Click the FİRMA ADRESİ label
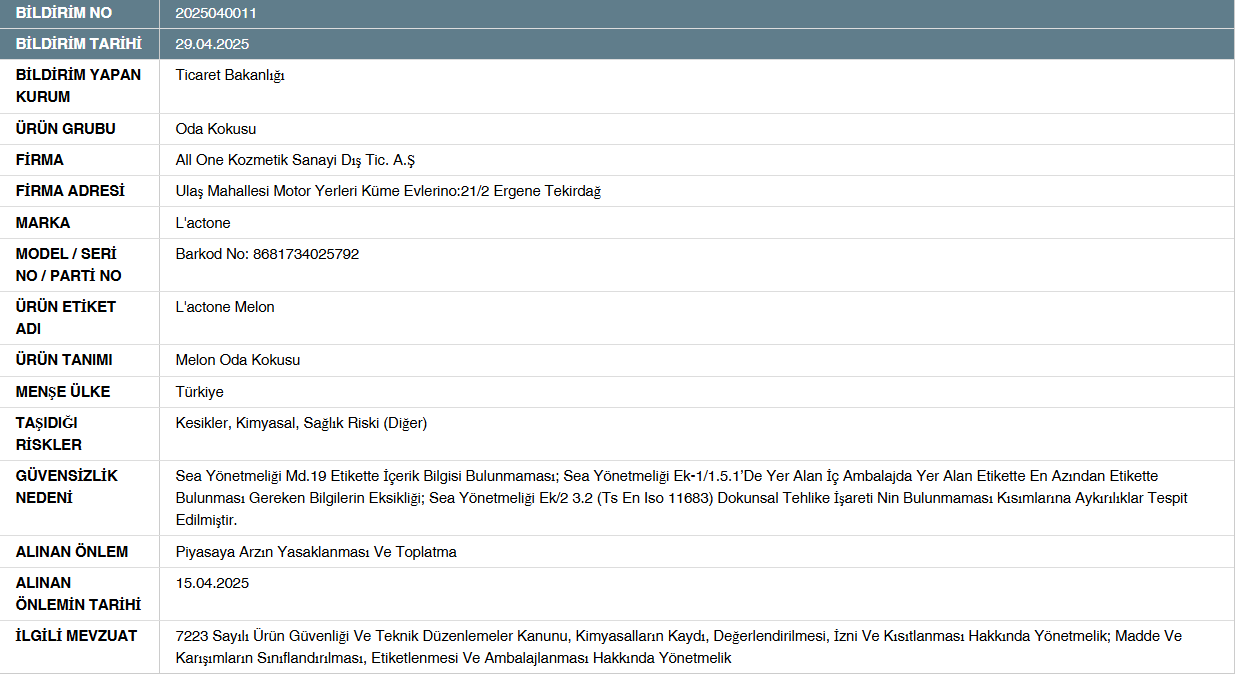Viewport: 1238px width, 687px height. pos(70,191)
